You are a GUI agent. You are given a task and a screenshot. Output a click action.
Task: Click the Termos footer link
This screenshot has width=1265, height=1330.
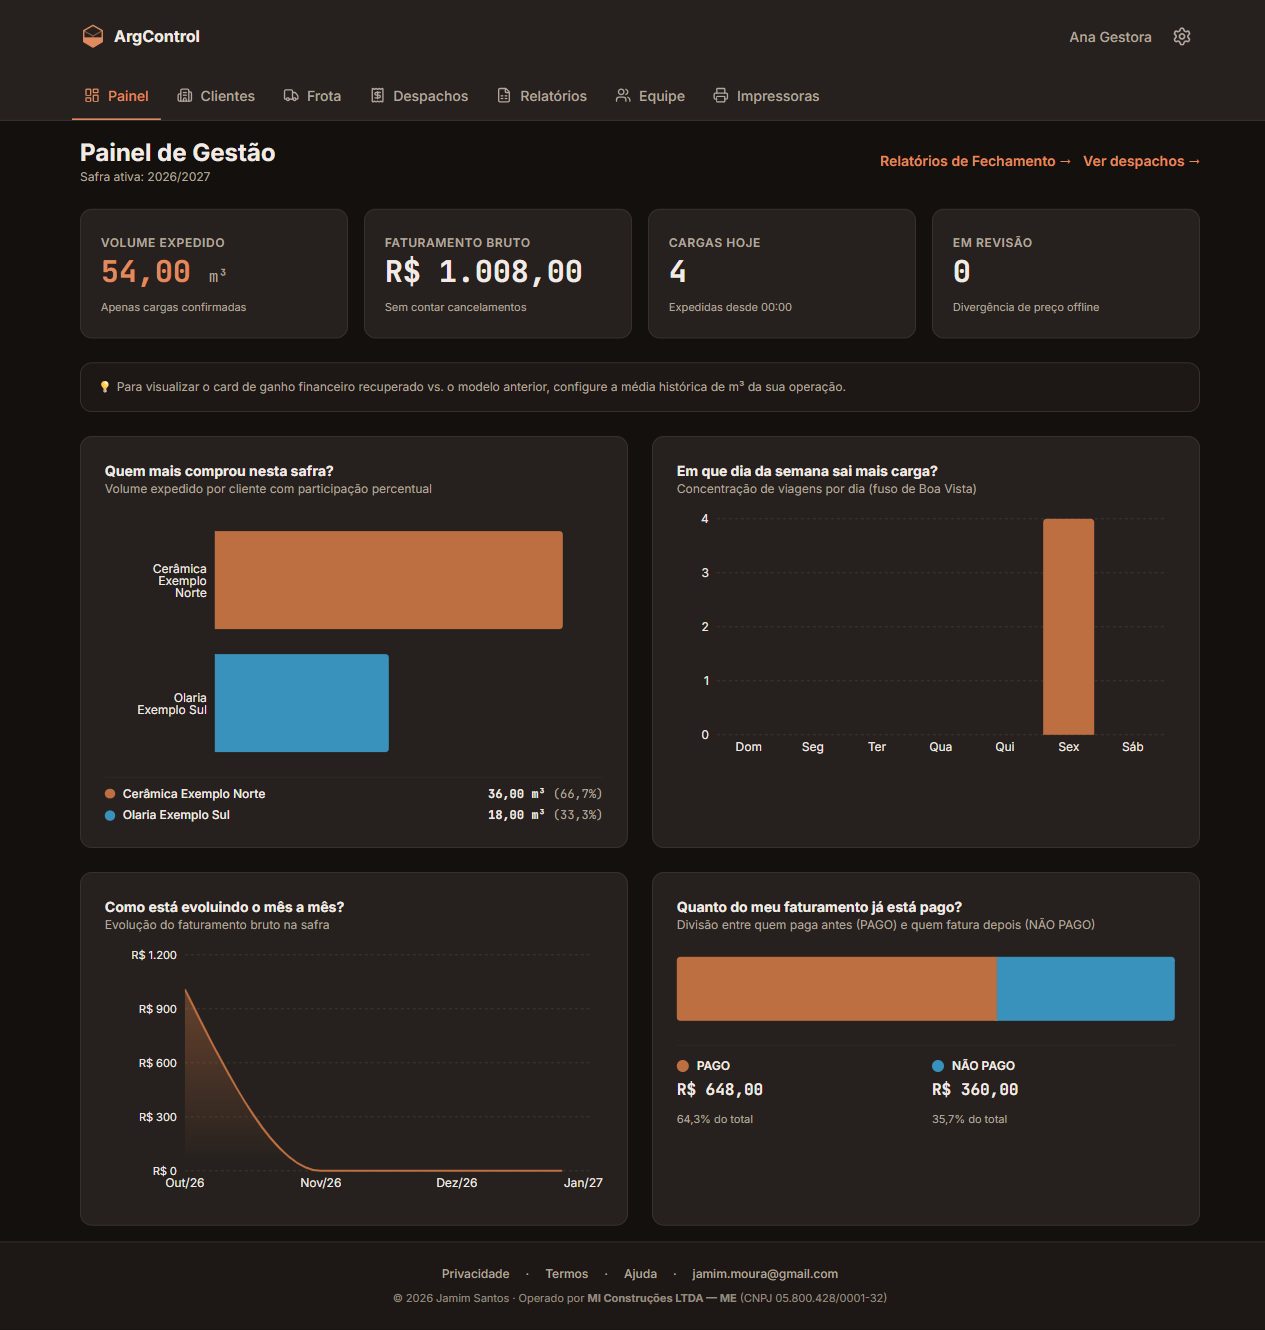coord(567,1274)
